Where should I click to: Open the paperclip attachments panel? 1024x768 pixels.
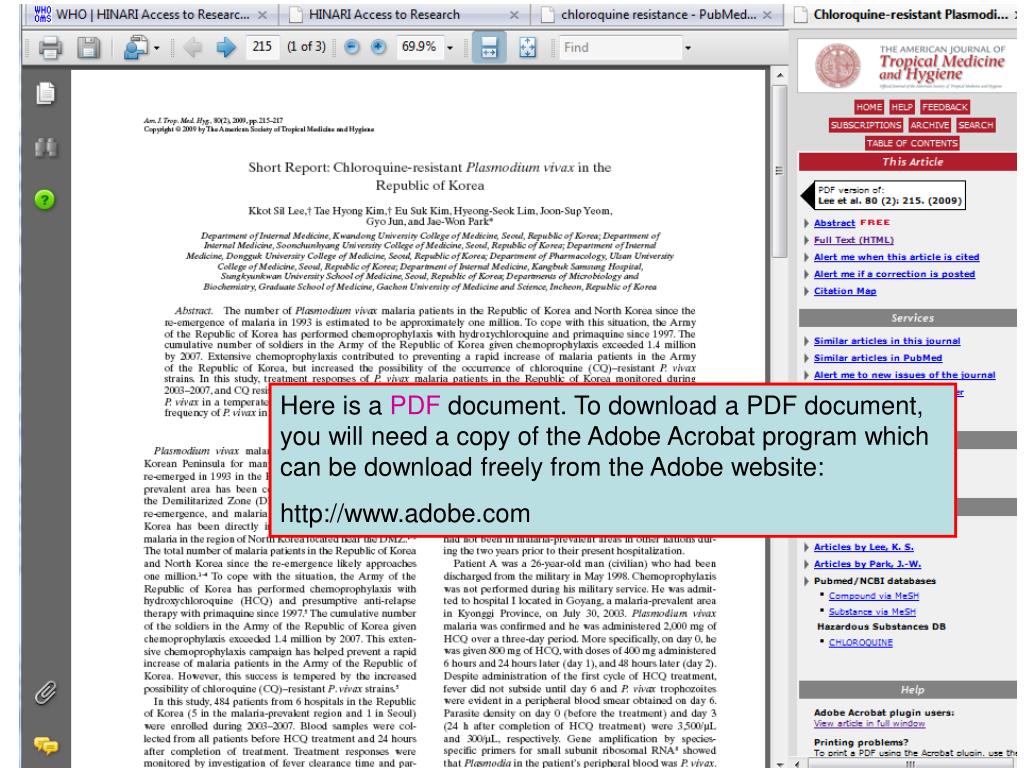pos(45,692)
